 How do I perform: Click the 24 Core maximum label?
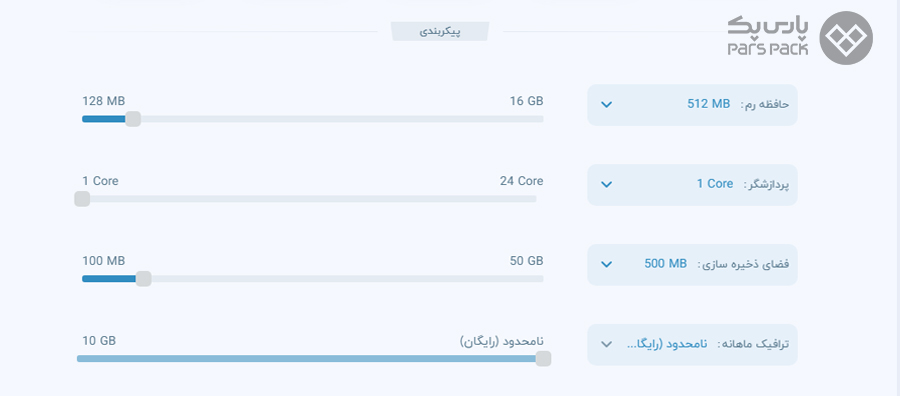pos(521,181)
